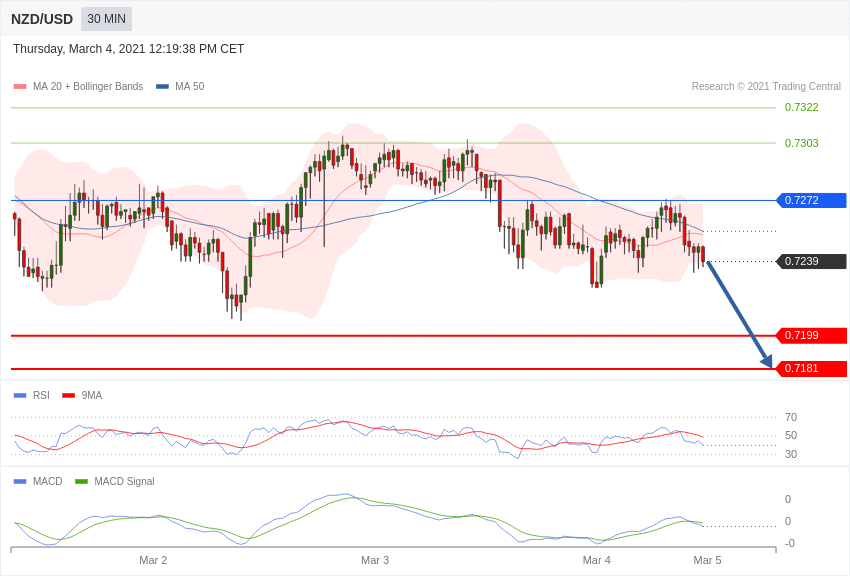This screenshot has width=850, height=576.
Task: Click the NZD/USD pair title
Action: pyautogui.click(x=42, y=20)
